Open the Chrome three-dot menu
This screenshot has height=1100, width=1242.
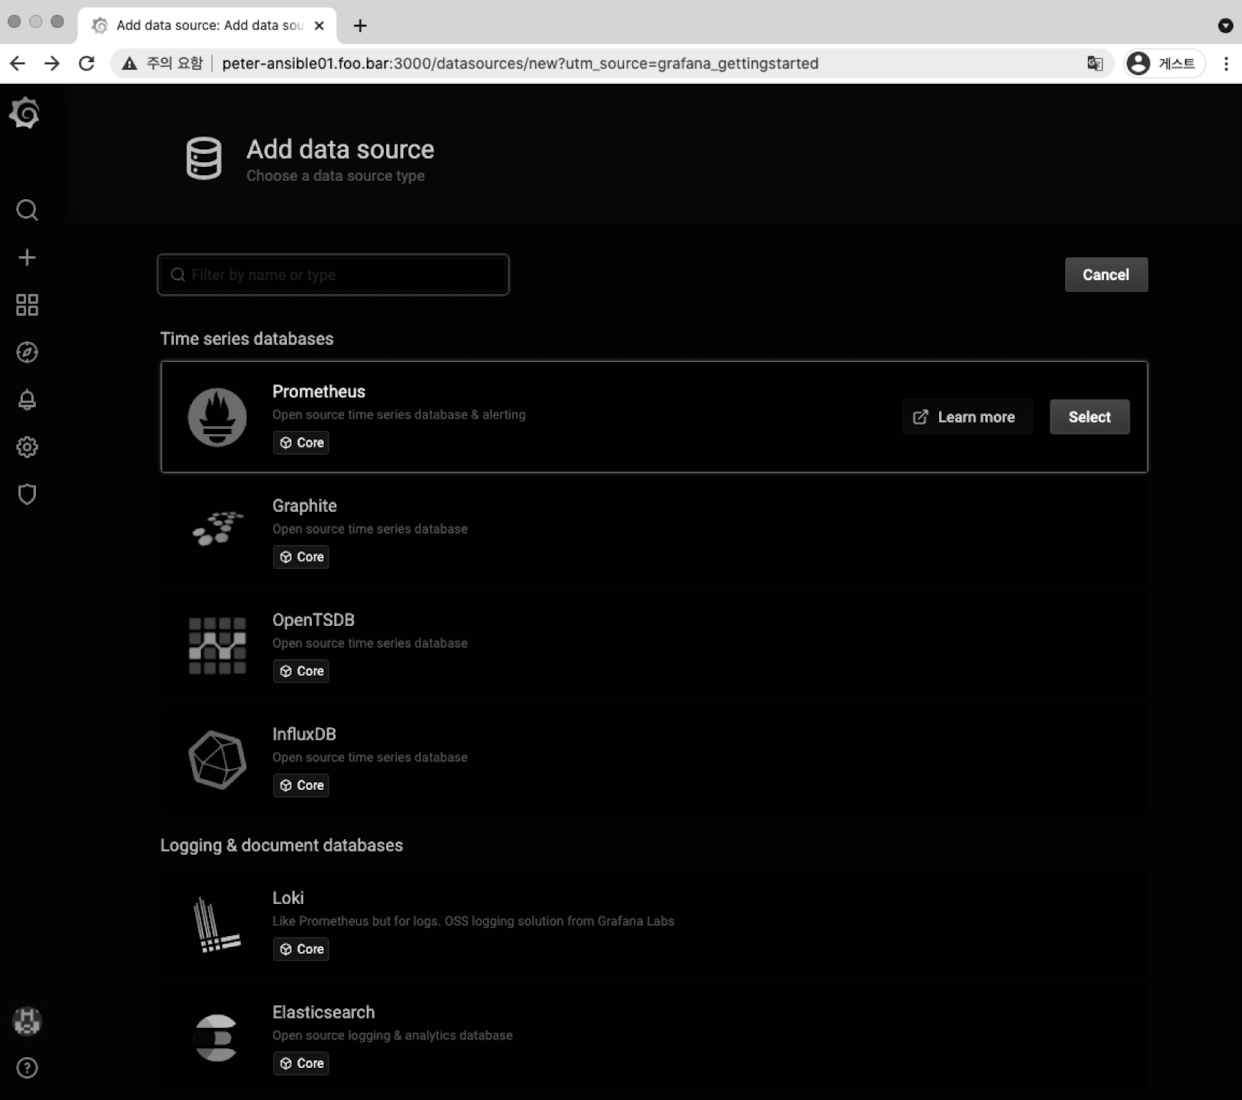coord(1226,63)
